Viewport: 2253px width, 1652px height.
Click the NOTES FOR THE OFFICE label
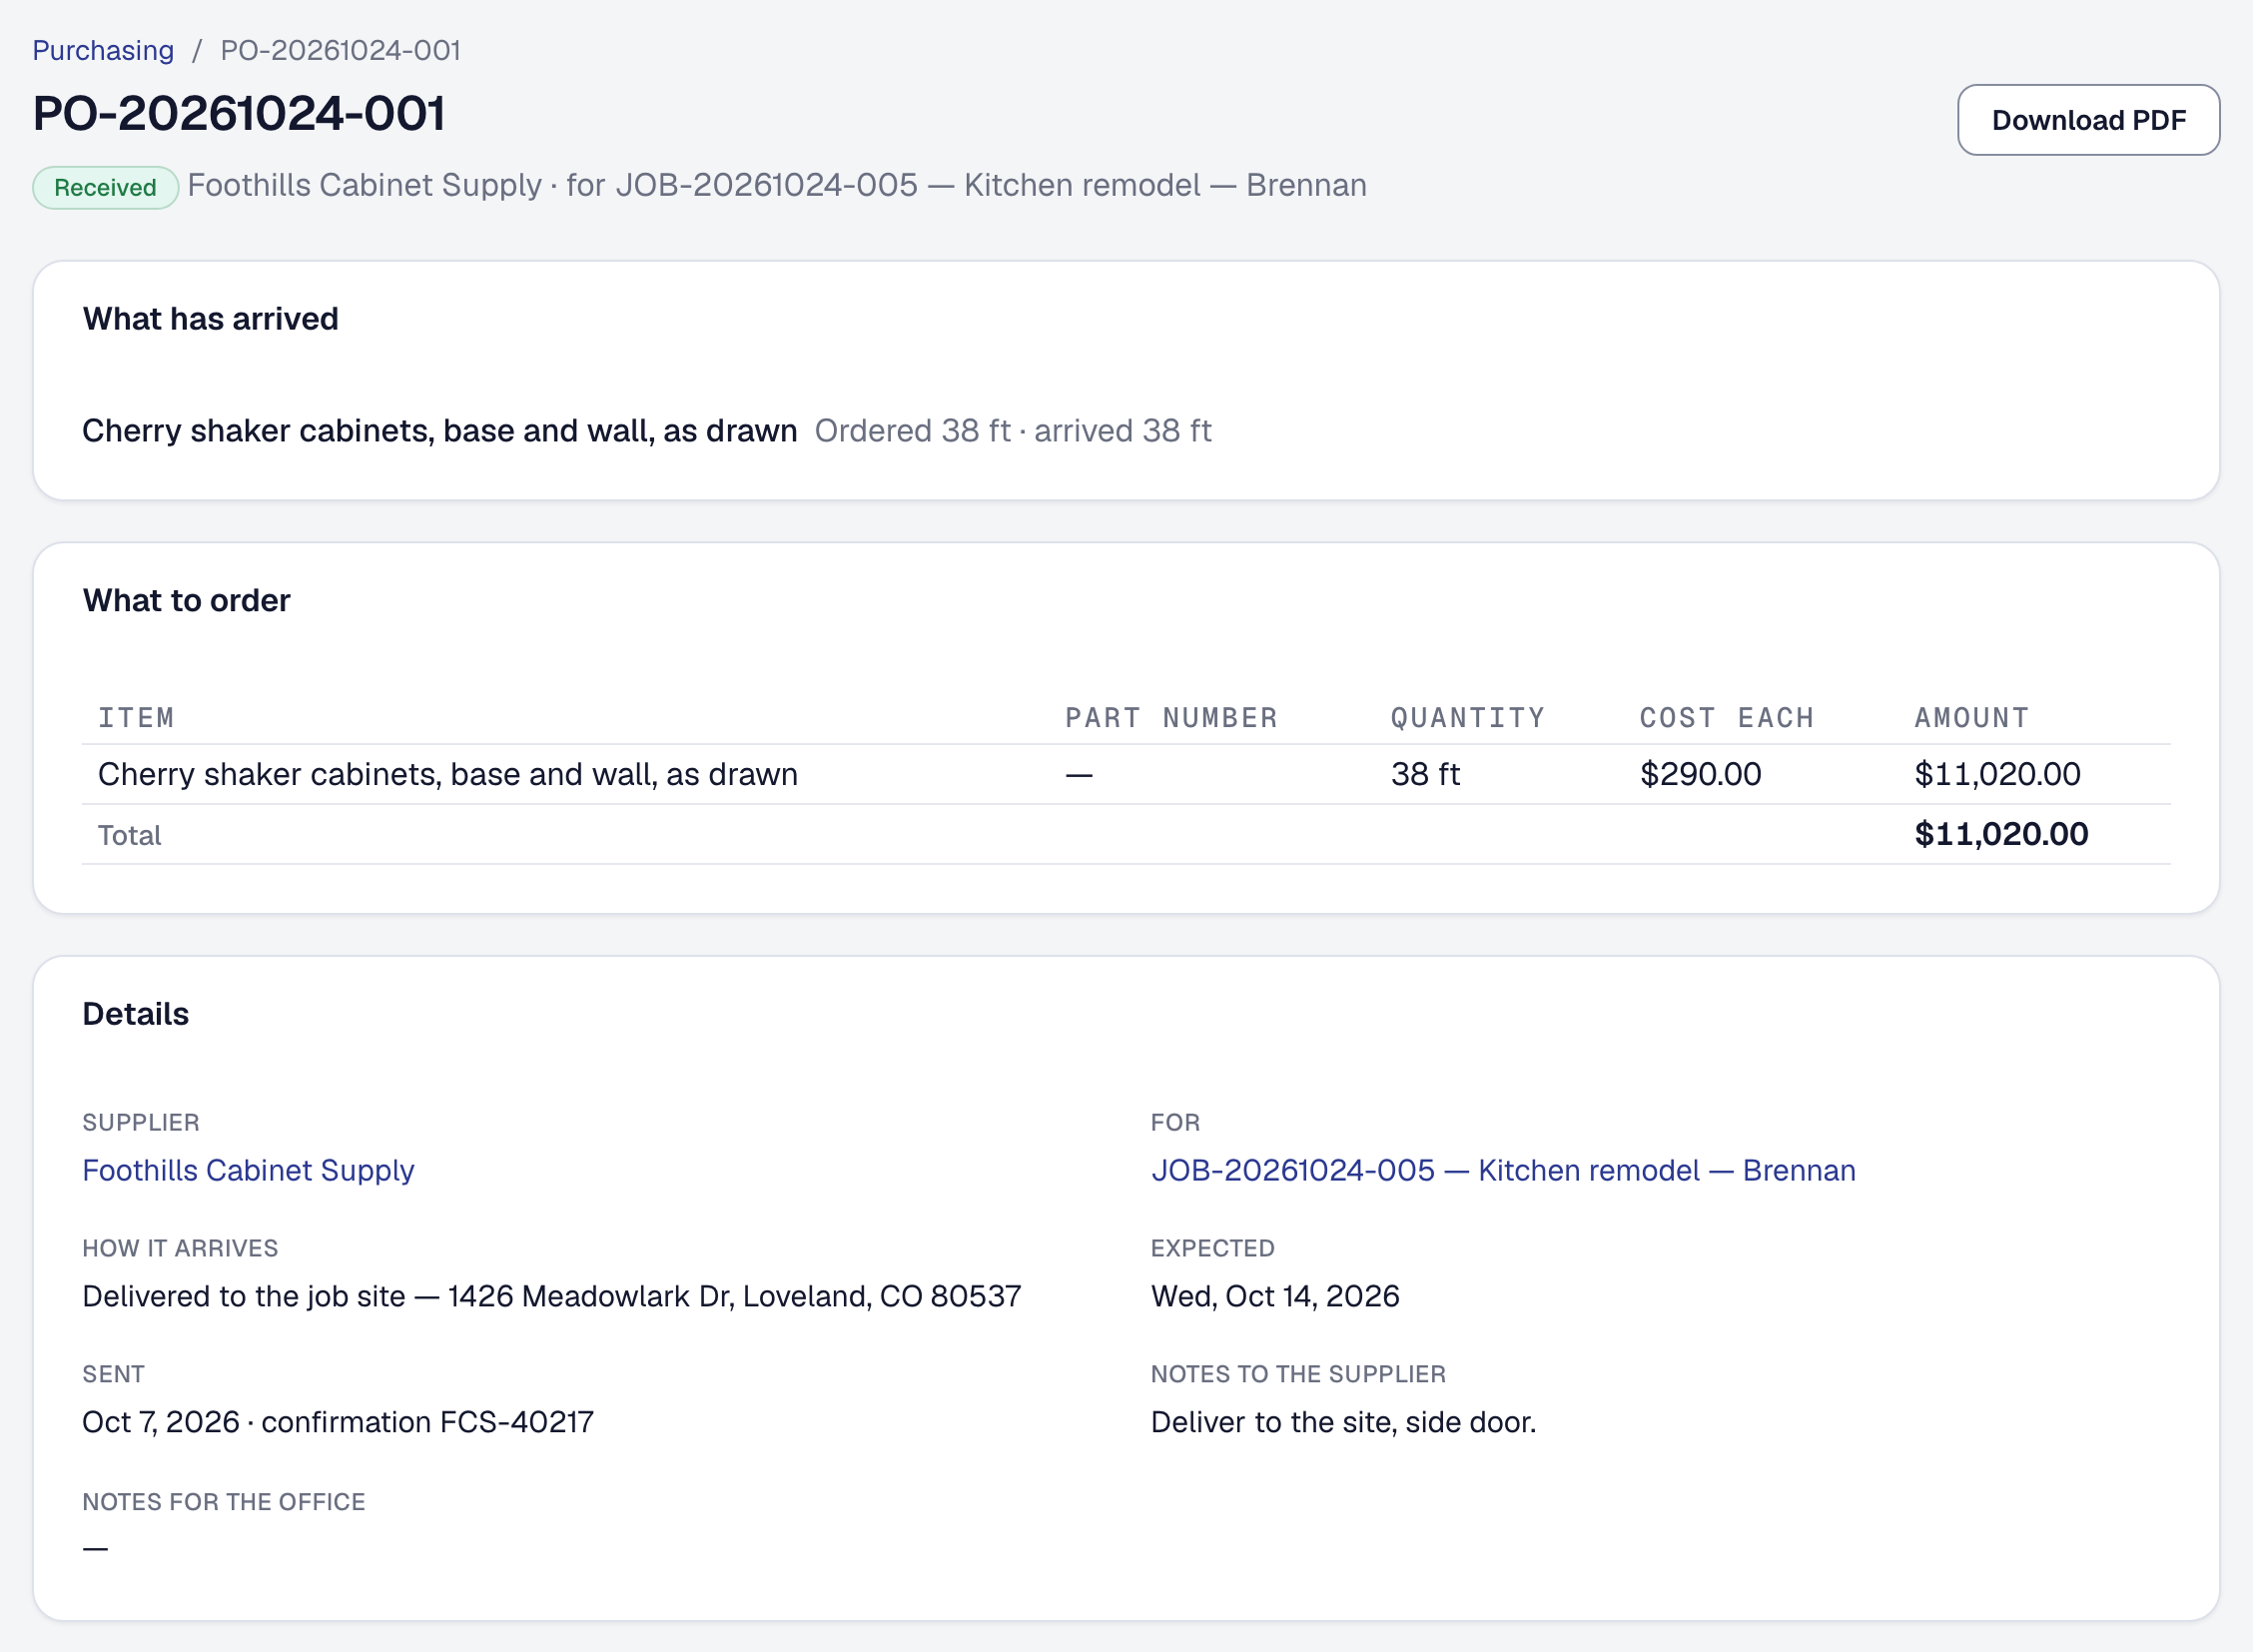(224, 1502)
